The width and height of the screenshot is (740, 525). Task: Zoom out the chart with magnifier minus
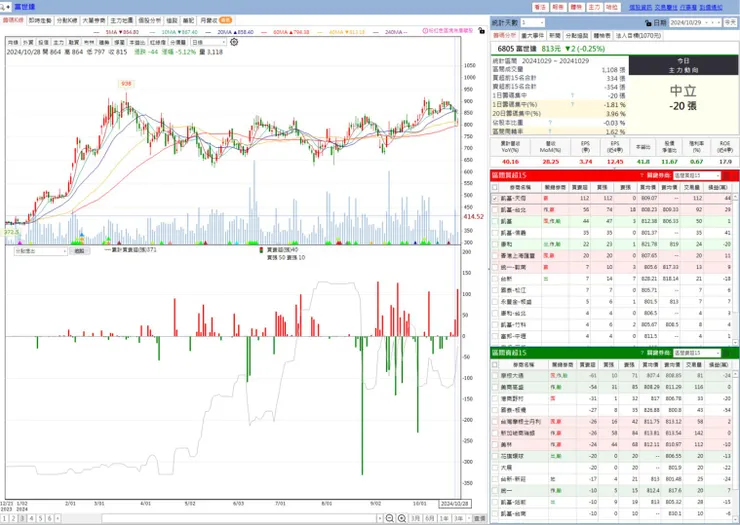(x=389, y=518)
